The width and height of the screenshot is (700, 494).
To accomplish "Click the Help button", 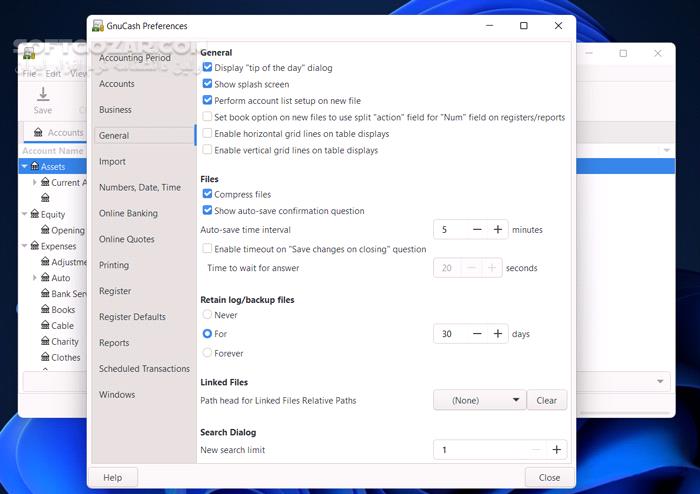I will 112,477.
